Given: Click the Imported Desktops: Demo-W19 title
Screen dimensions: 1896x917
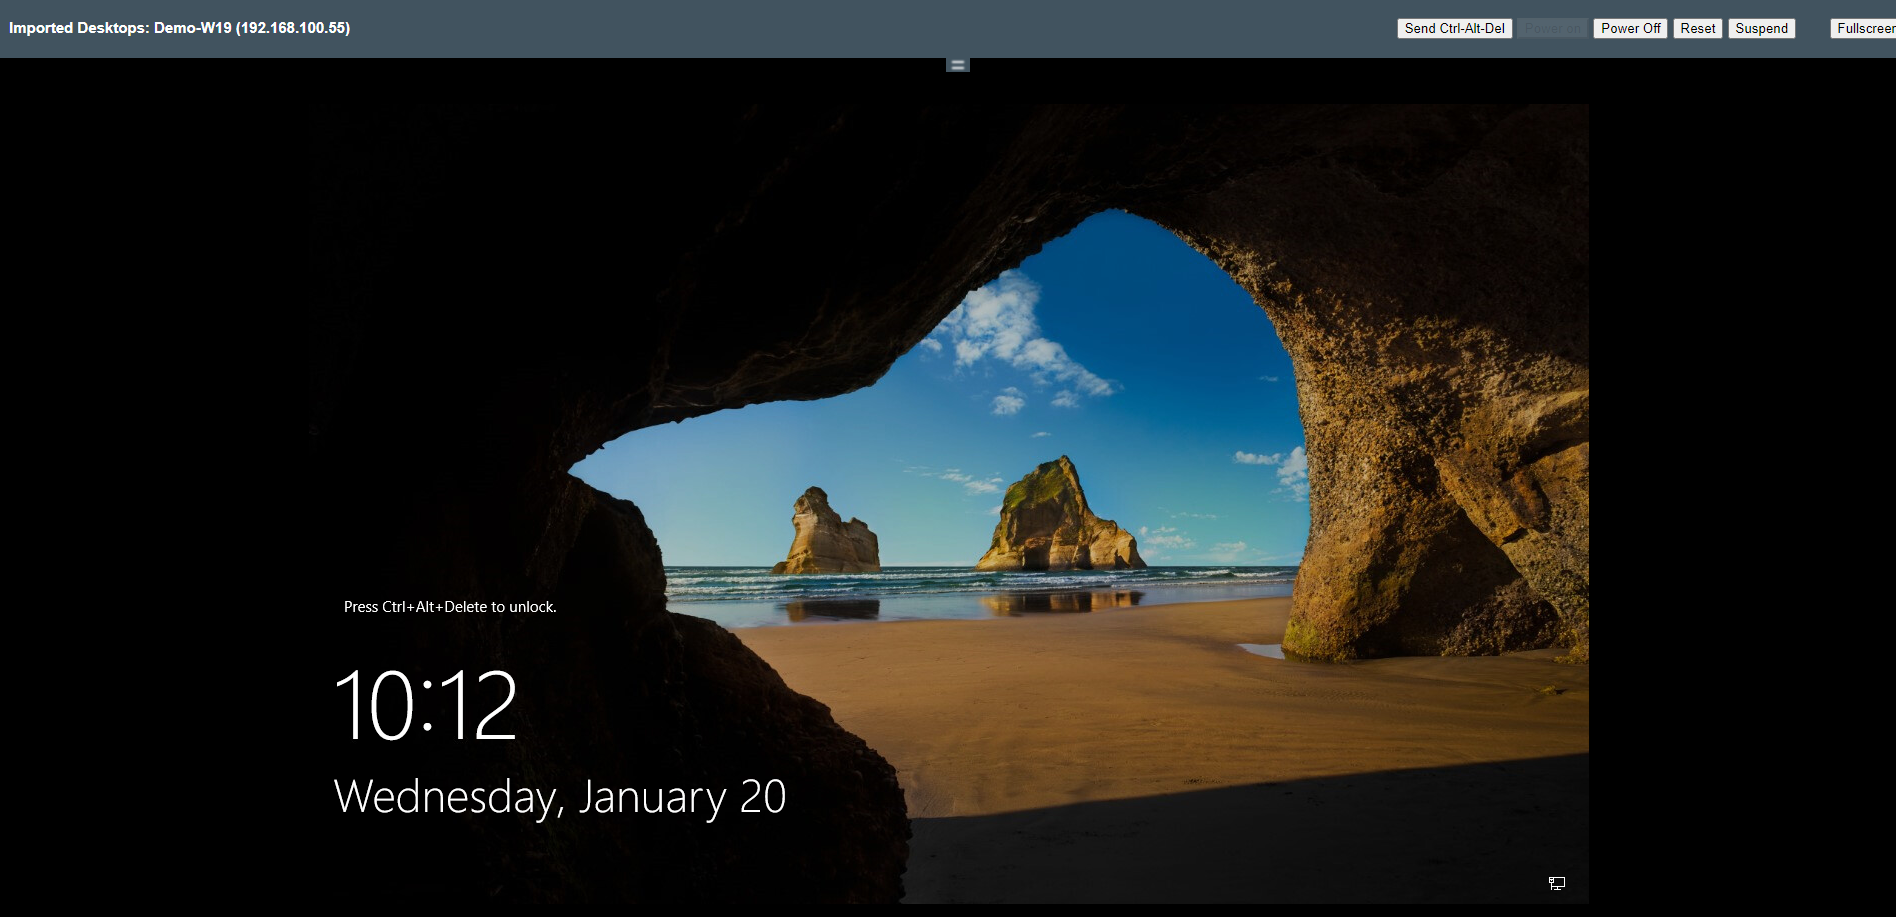Looking at the screenshot, I should click(180, 28).
